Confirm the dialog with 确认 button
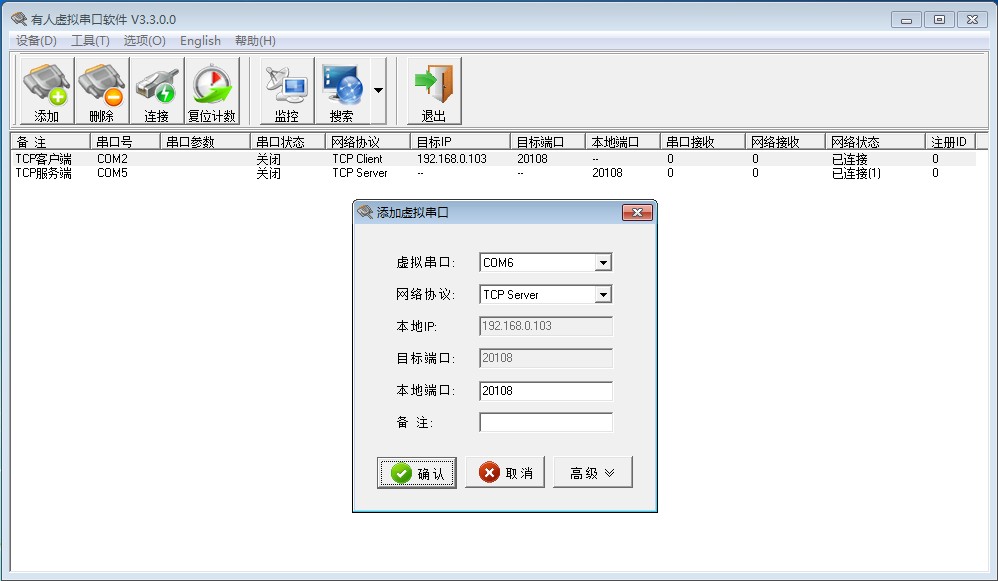 click(x=416, y=472)
